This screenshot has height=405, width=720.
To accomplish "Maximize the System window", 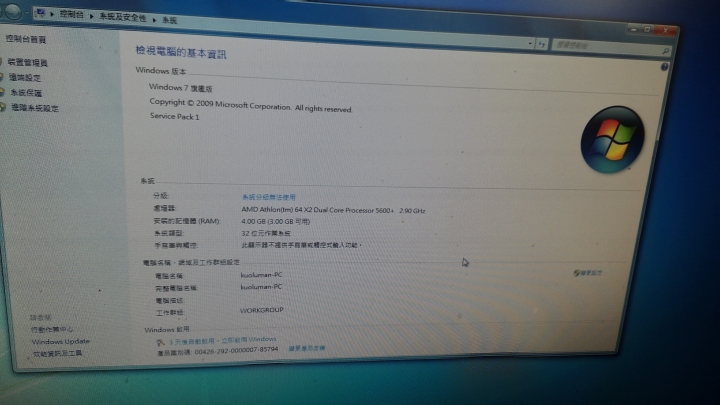I will pyautogui.click(x=647, y=30).
